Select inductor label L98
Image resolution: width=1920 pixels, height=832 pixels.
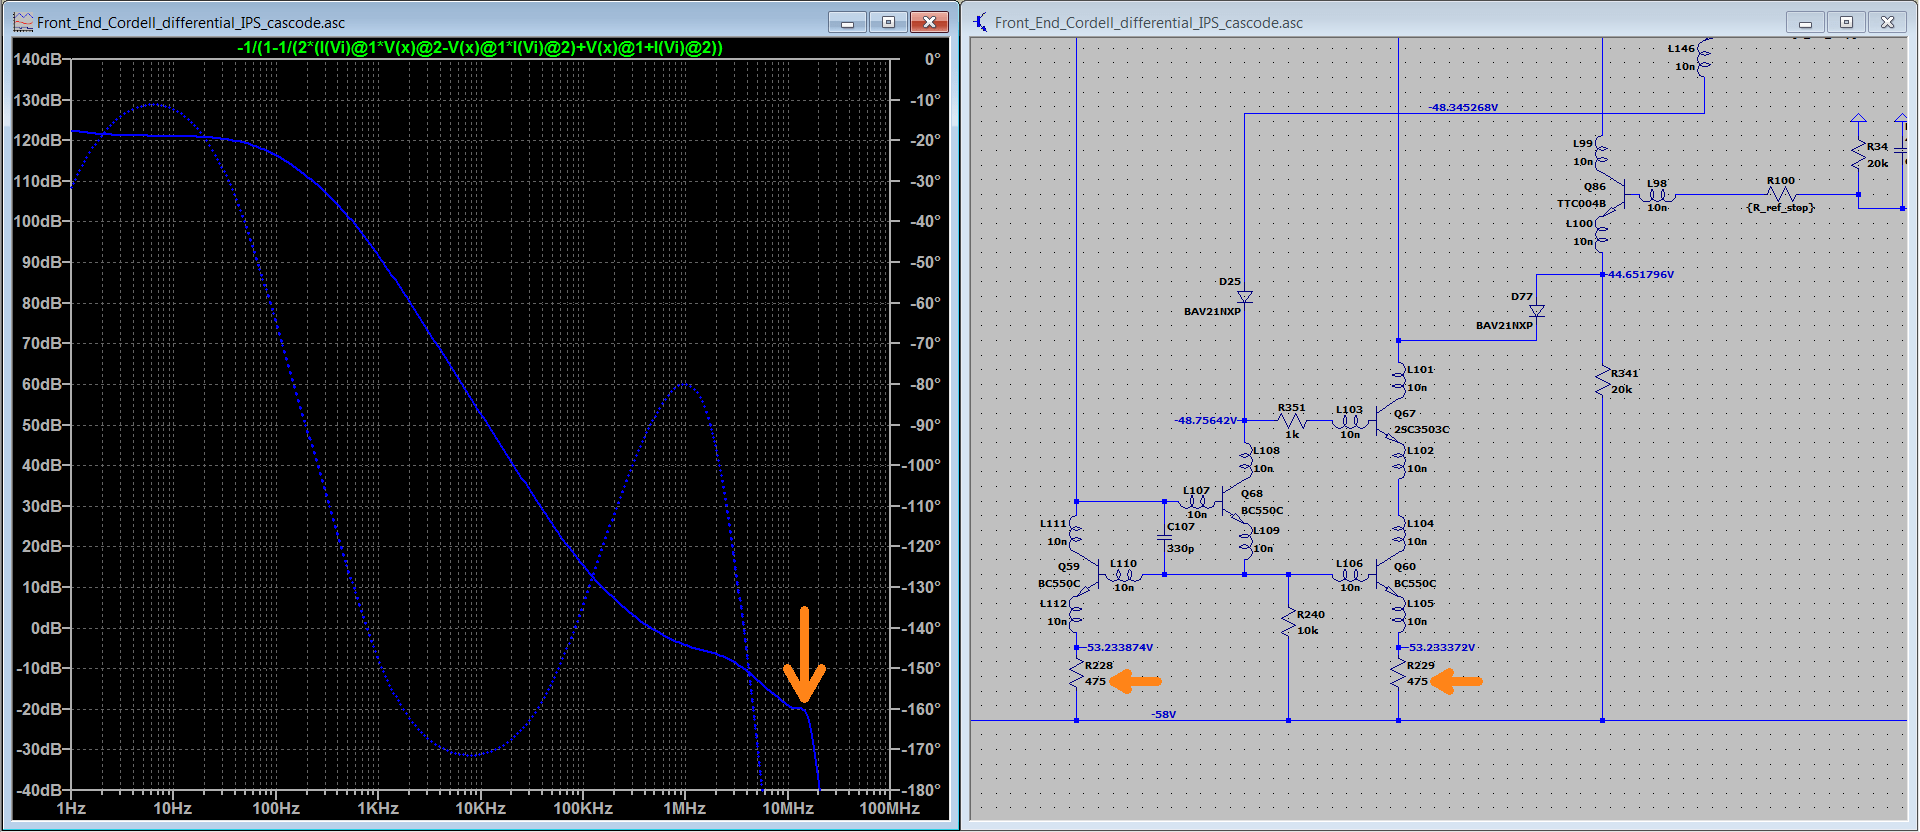pyautogui.click(x=1657, y=183)
